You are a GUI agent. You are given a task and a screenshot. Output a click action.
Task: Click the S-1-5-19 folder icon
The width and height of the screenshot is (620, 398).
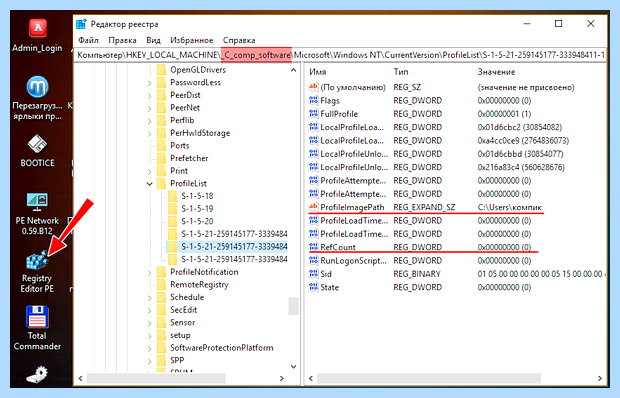(172, 209)
